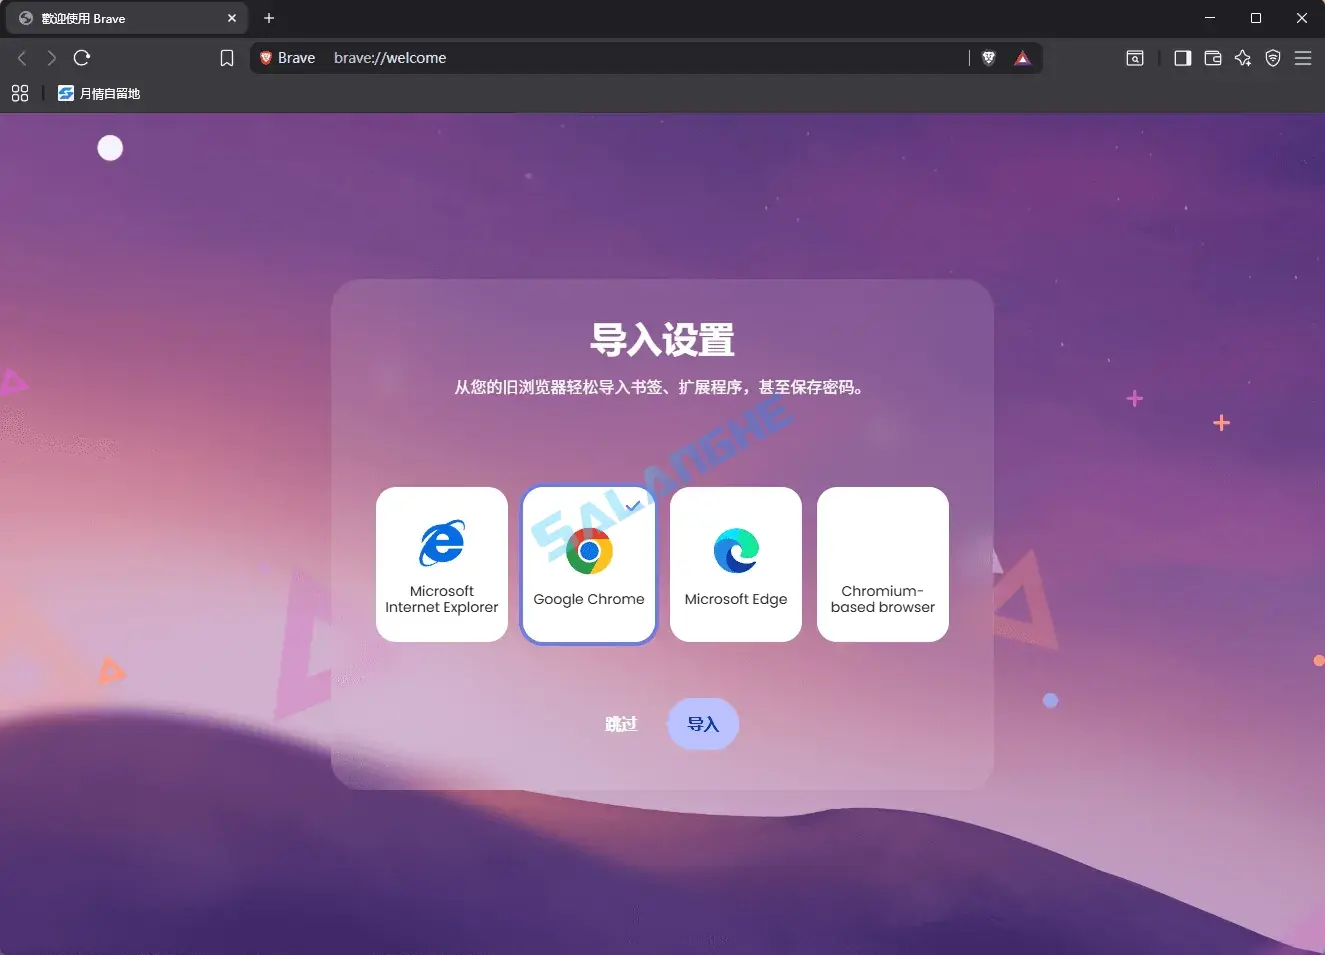
Task: Open the Brave Wallet icon
Action: click(x=1213, y=58)
